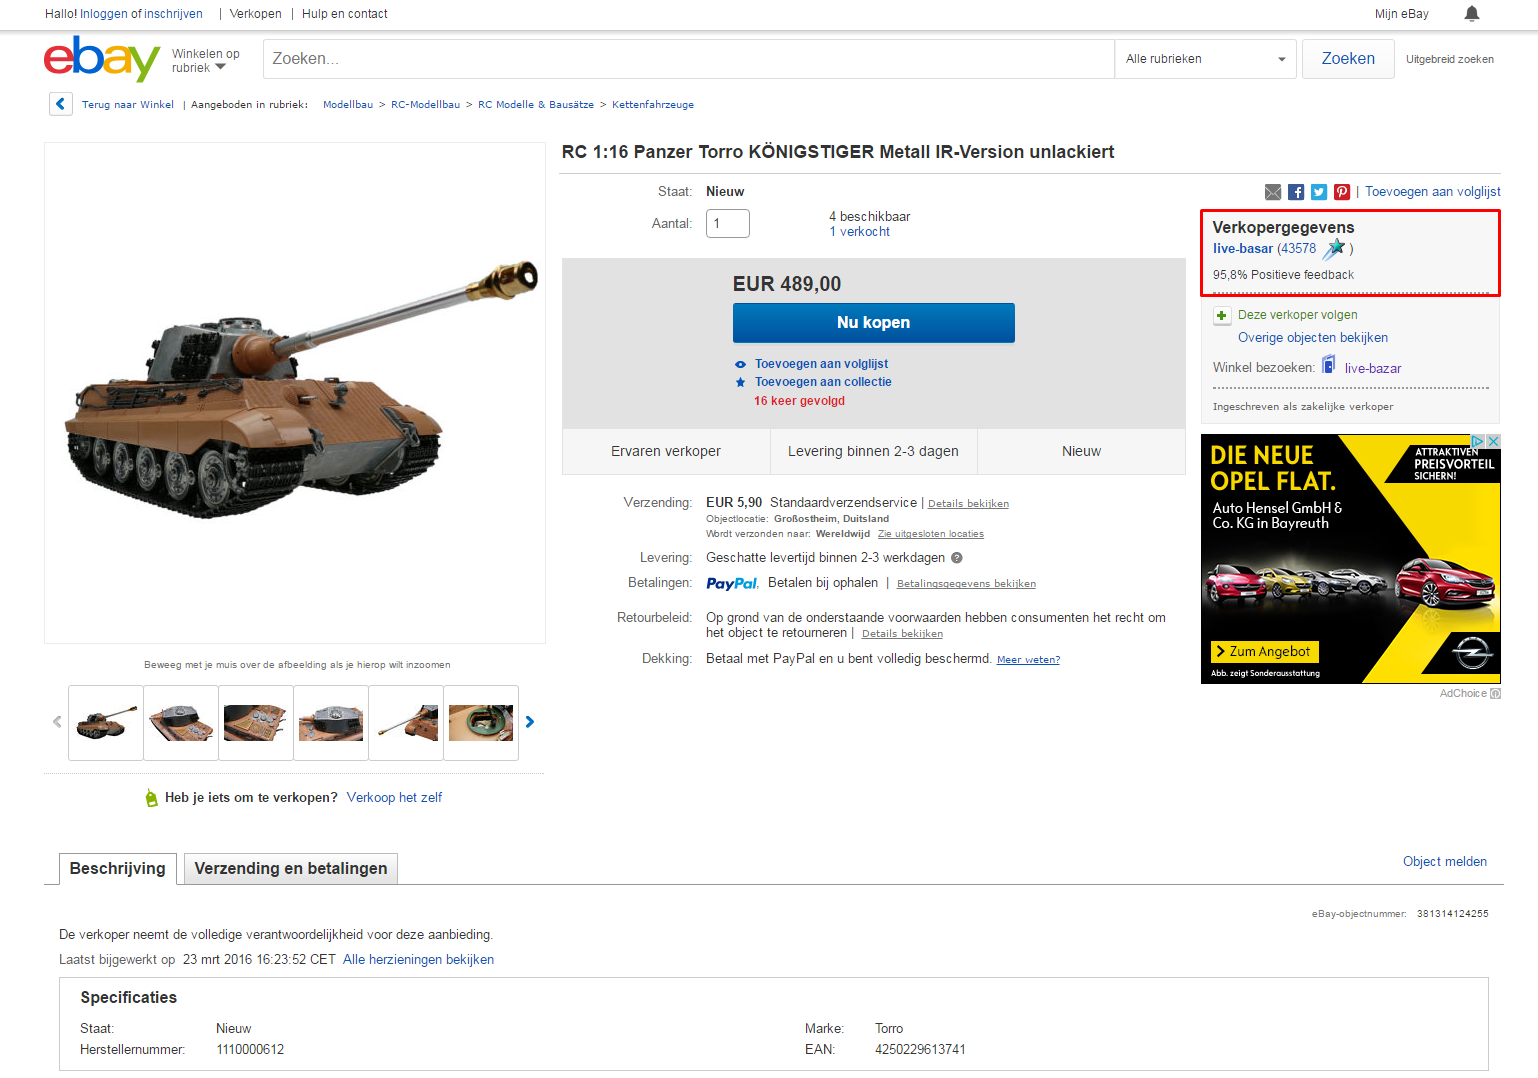The image size is (1538, 1078).
Task: Select the 'Beschrijving' tab
Action: tap(118, 869)
